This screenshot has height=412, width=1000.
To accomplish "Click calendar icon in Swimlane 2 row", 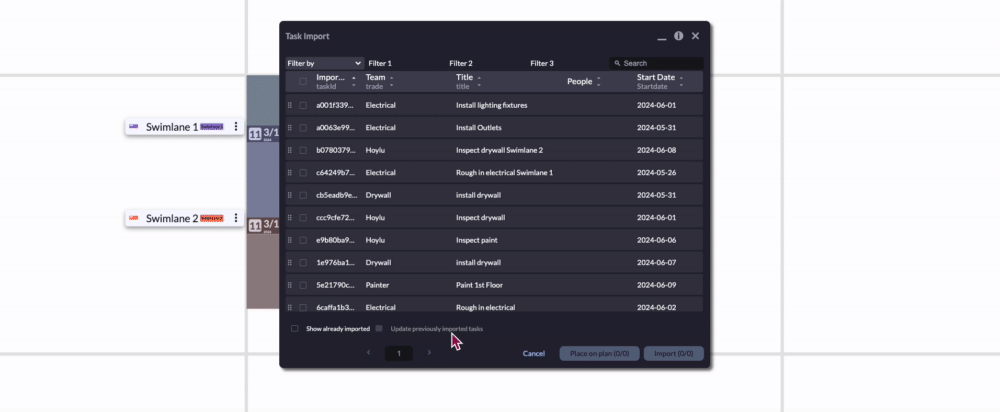I will click(254, 226).
